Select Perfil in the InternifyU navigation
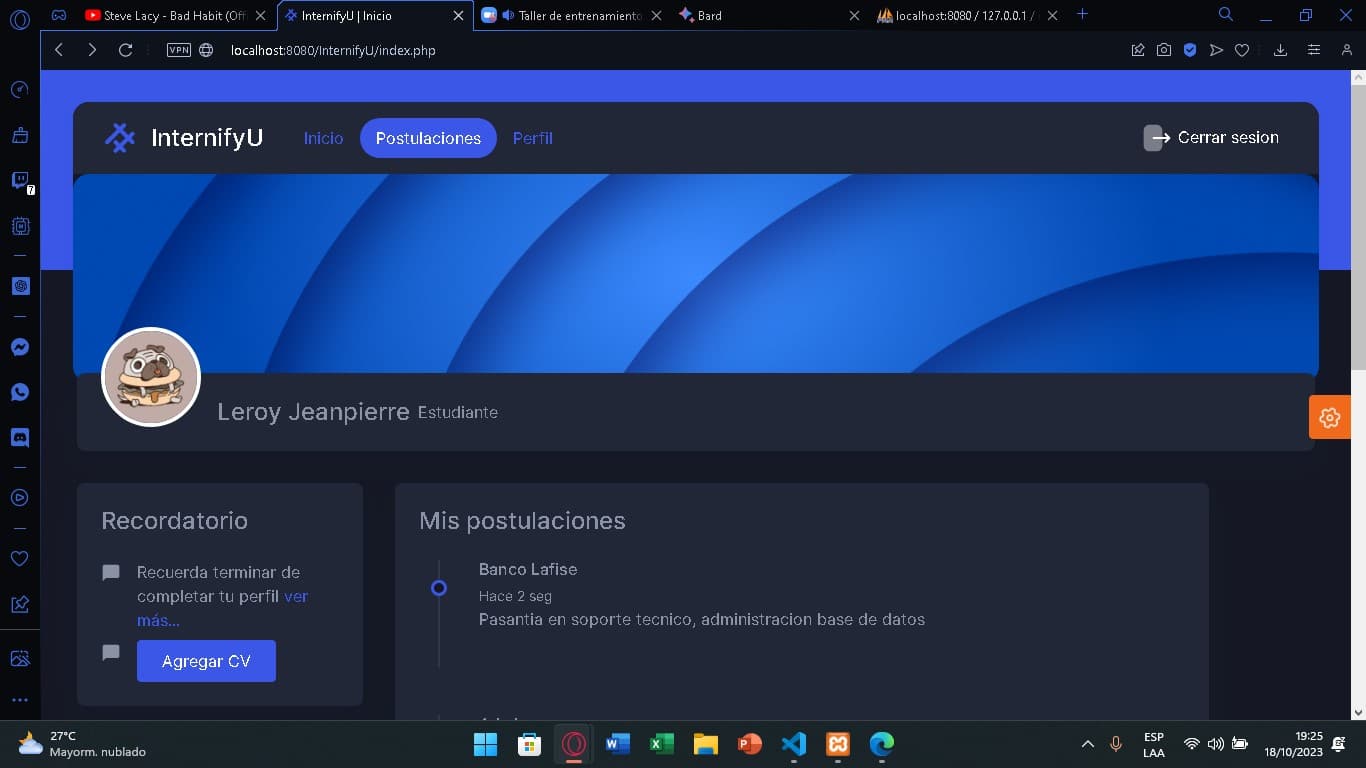This screenshot has width=1366, height=768. (532, 138)
